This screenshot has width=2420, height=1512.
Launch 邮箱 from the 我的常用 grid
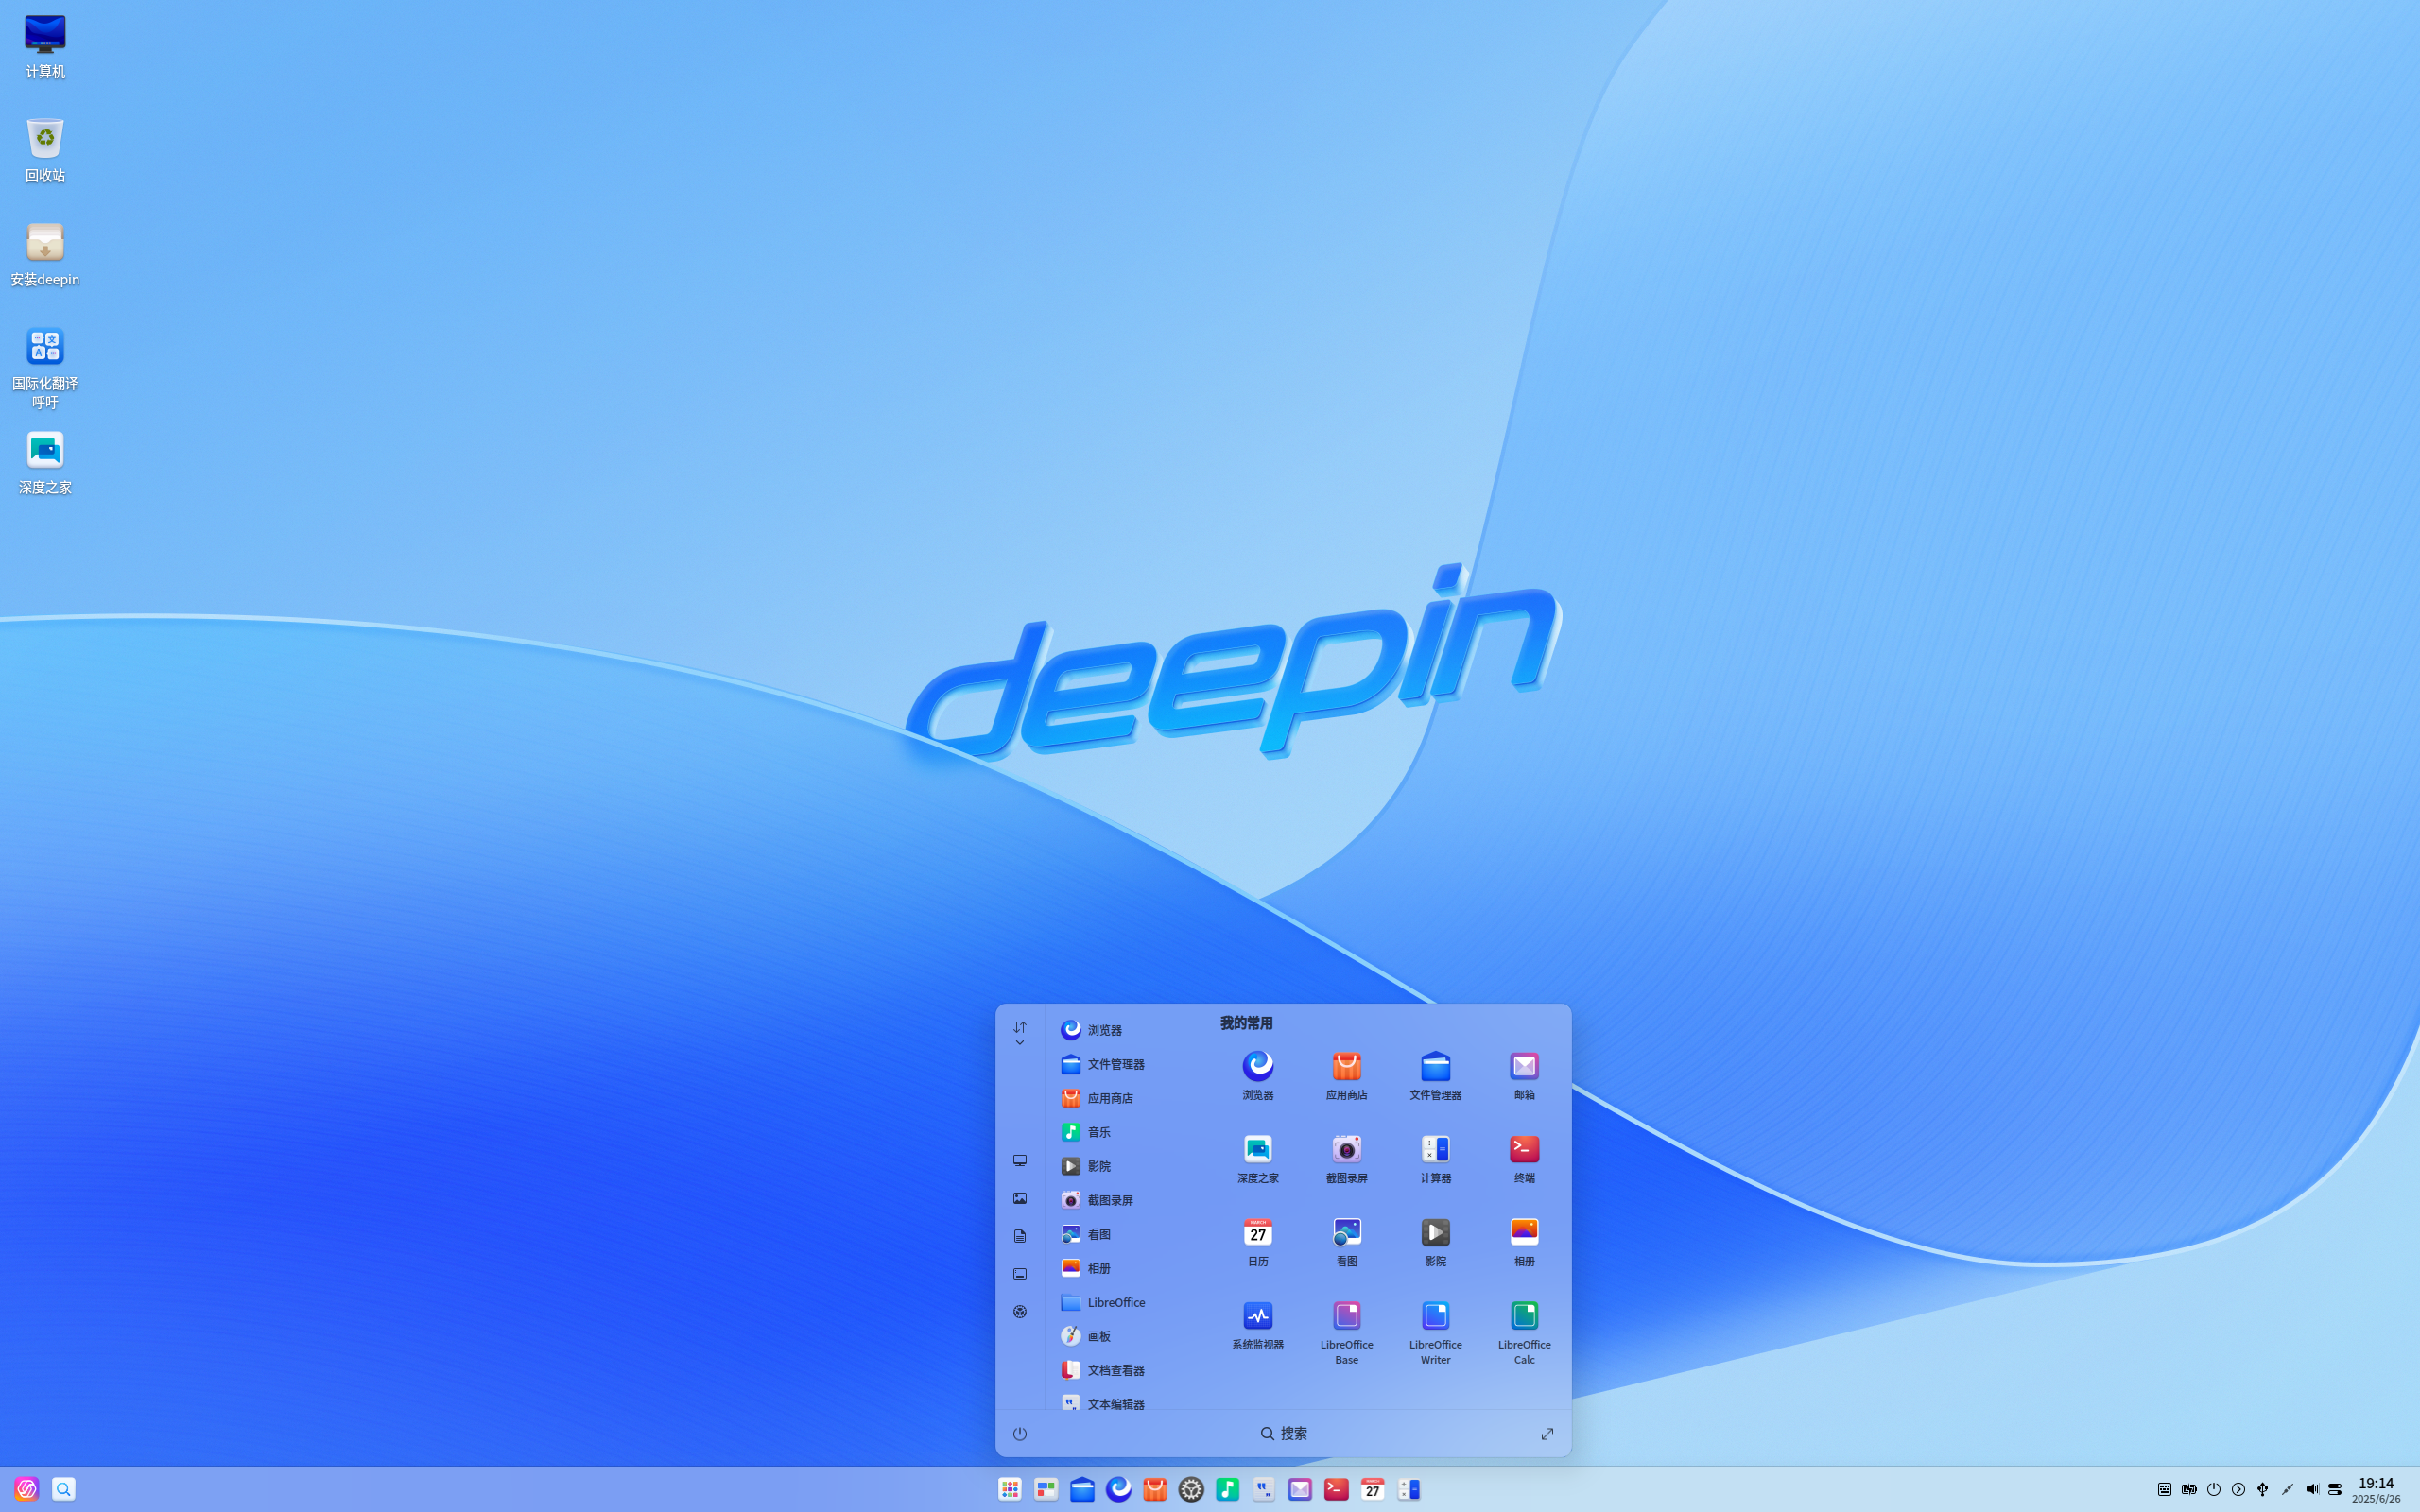[x=1524, y=1075]
